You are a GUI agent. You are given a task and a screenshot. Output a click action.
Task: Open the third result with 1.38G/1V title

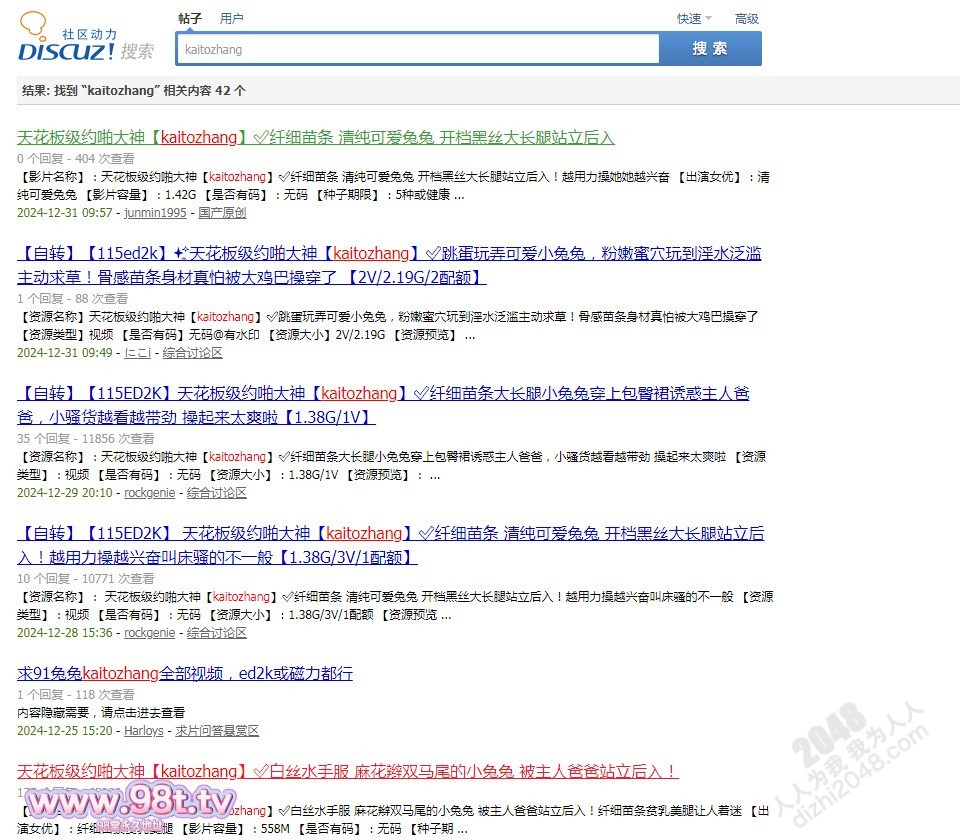point(383,404)
